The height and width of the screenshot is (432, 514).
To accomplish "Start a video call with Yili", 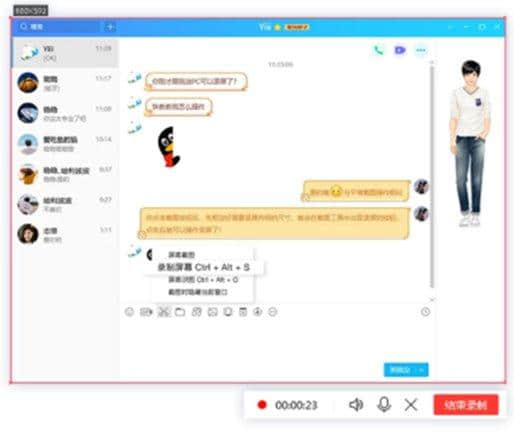I will click(400, 50).
